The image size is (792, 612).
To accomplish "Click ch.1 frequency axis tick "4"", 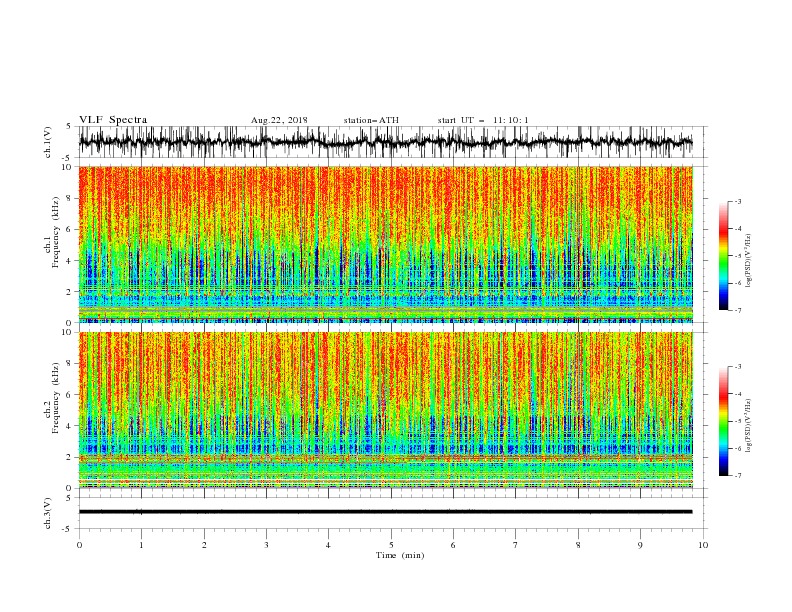I will pyautogui.click(x=70, y=261).
